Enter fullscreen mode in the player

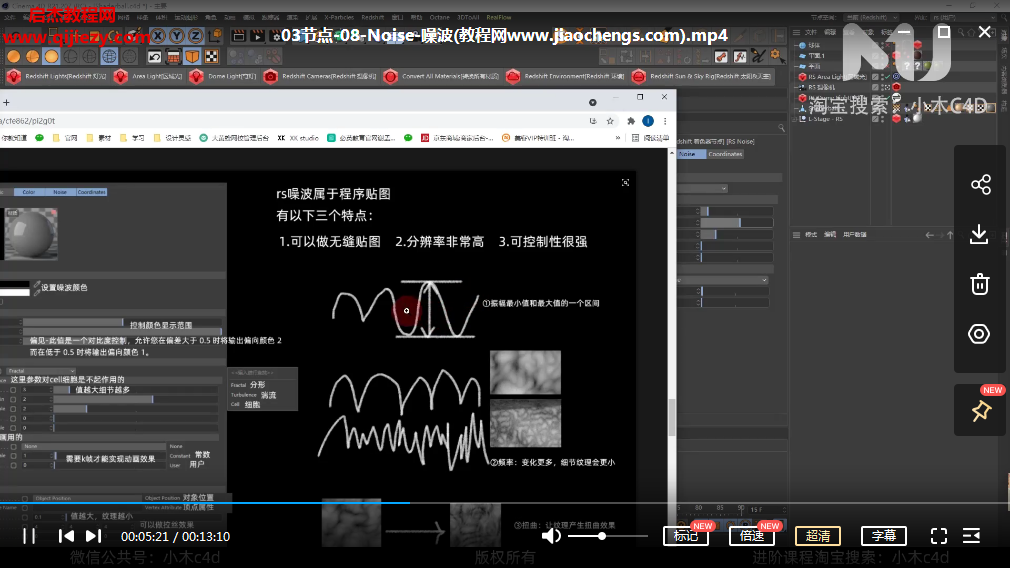coord(939,536)
